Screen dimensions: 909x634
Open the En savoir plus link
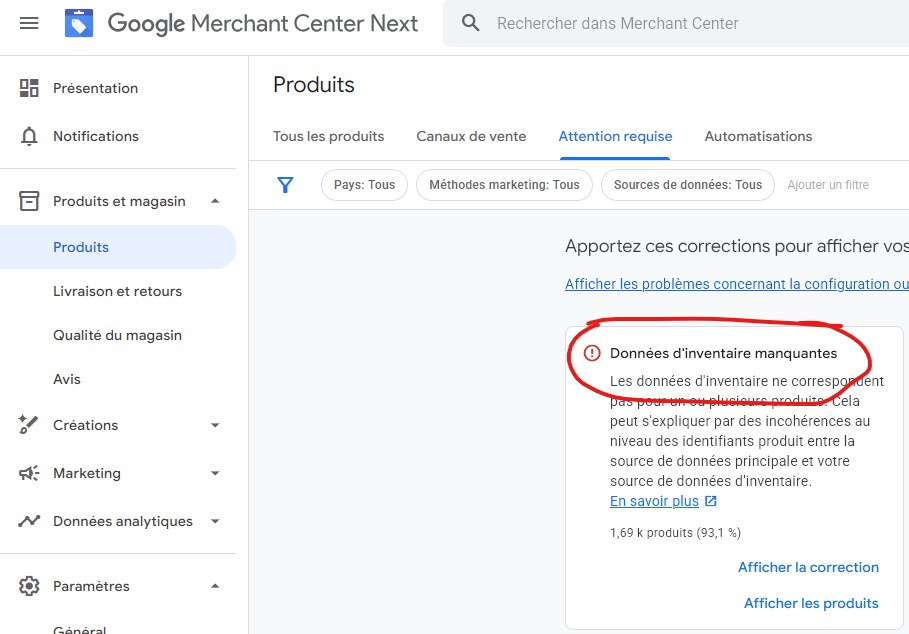654,501
